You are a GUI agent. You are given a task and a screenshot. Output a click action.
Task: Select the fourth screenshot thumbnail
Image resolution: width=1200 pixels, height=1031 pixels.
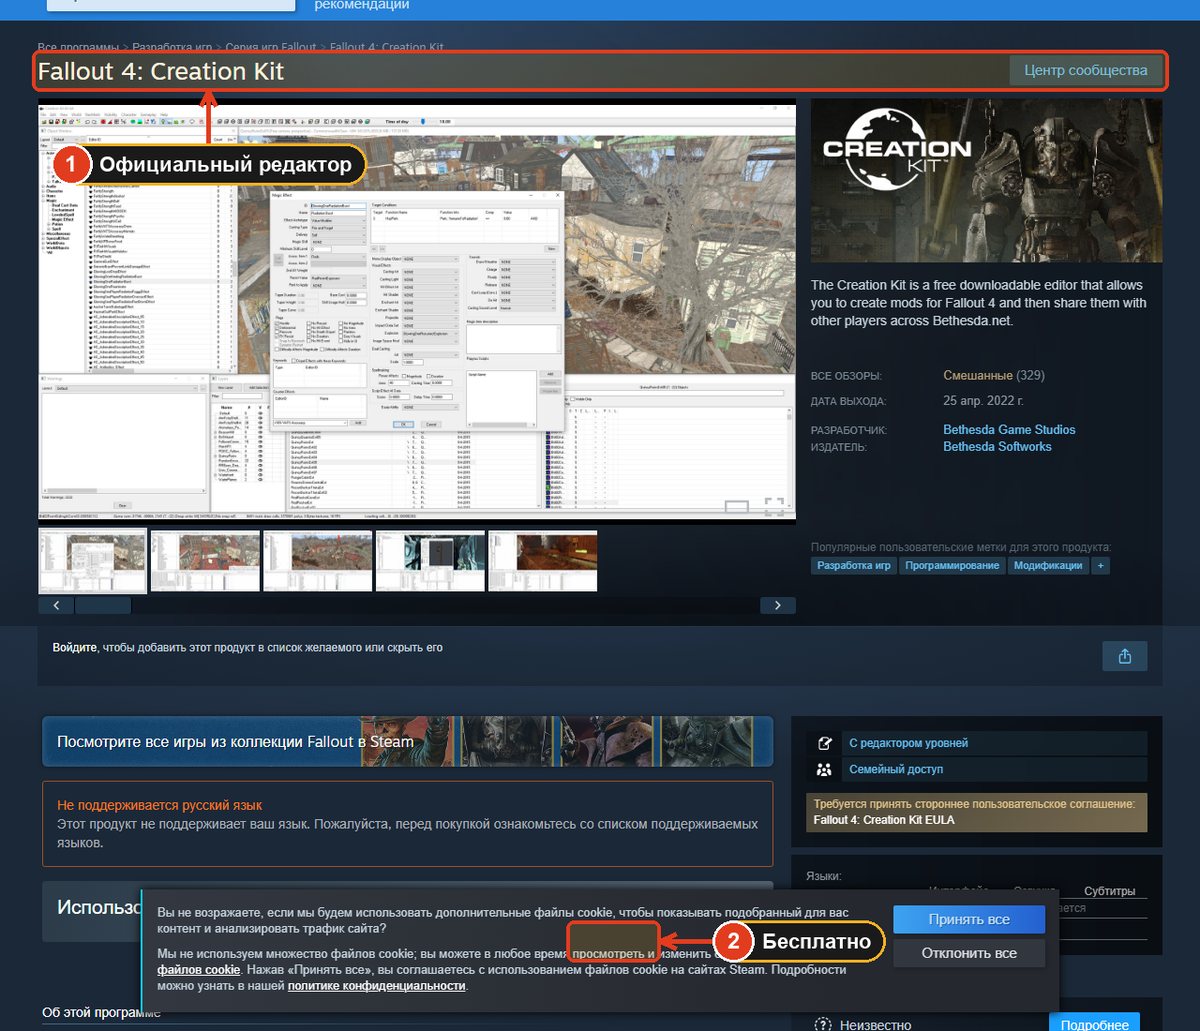point(430,560)
